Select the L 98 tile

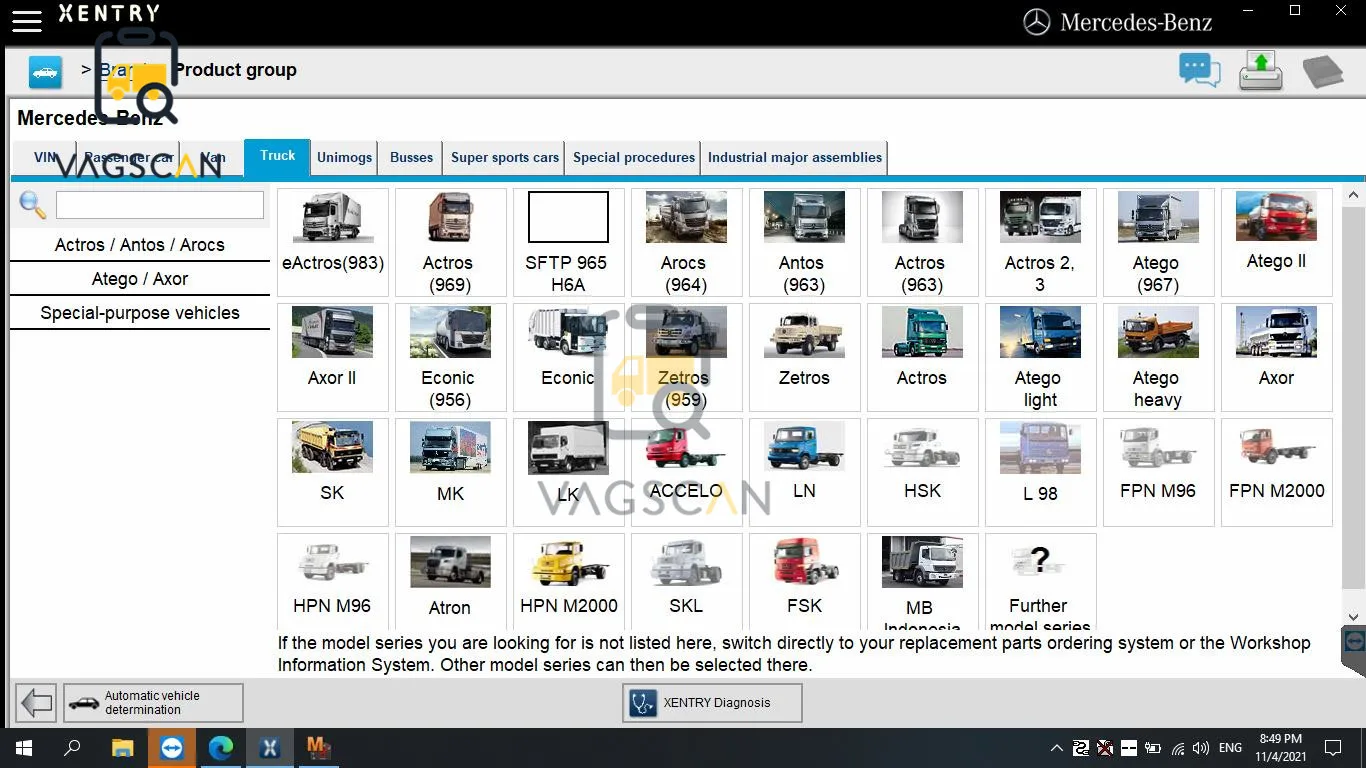click(x=1041, y=472)
